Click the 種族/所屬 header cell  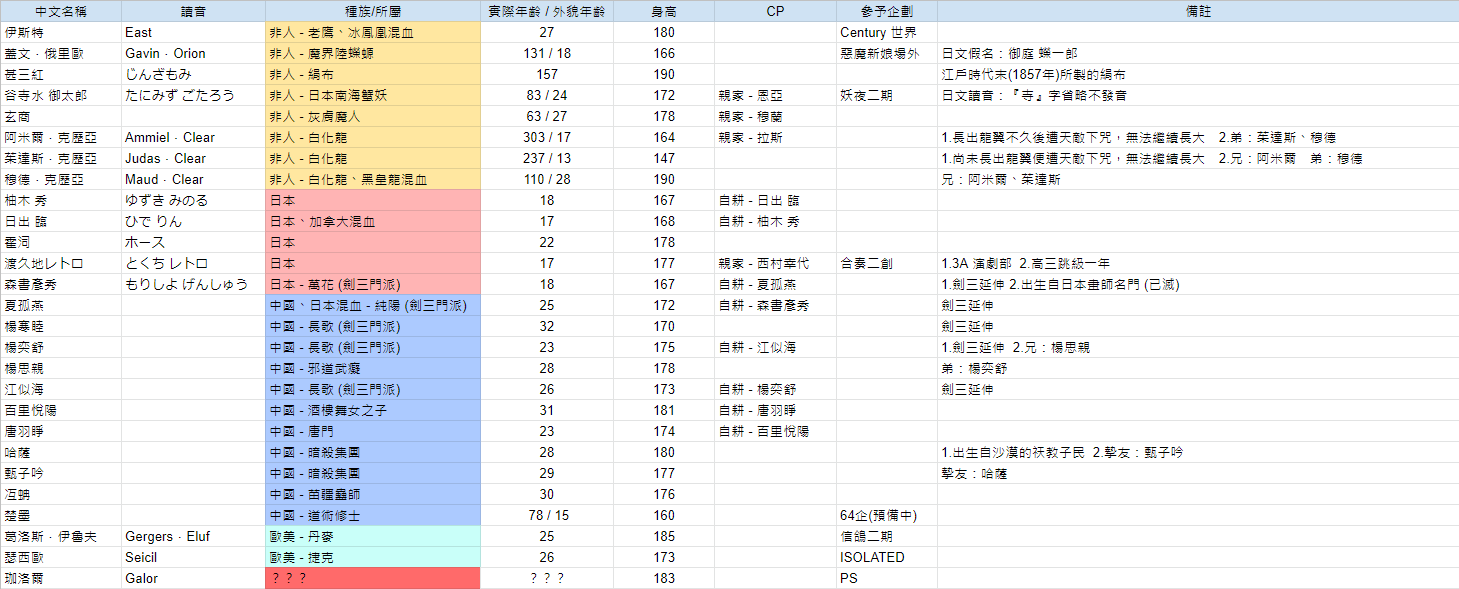click(x=373, y=12)
